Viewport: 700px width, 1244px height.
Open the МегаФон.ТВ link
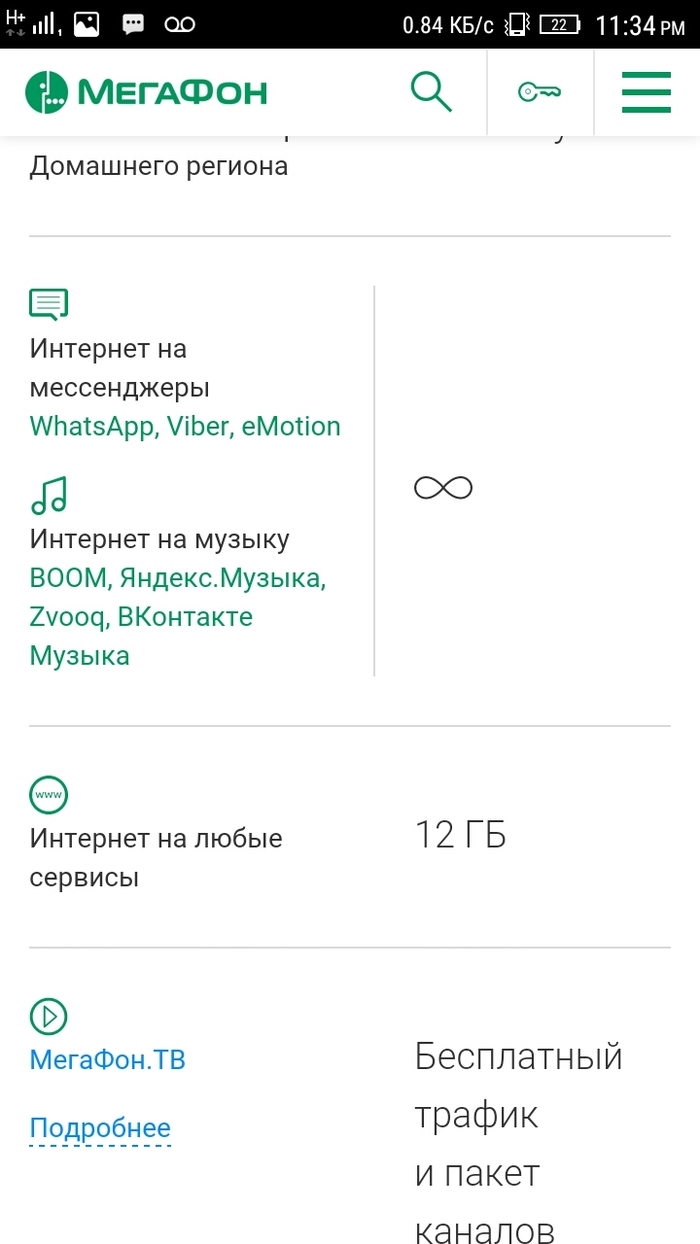click(108, 1060)
